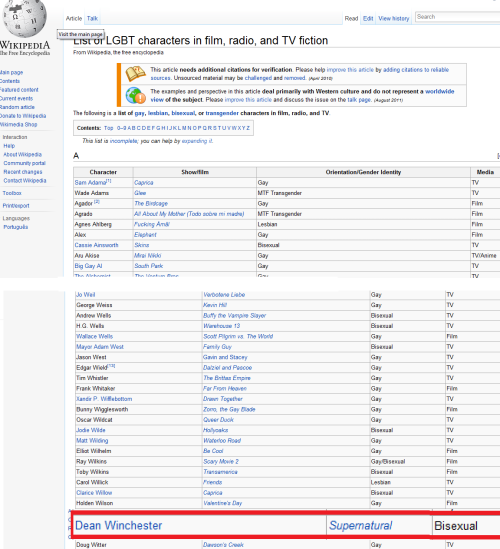Open the Skins show link

(x=142, y=245)
